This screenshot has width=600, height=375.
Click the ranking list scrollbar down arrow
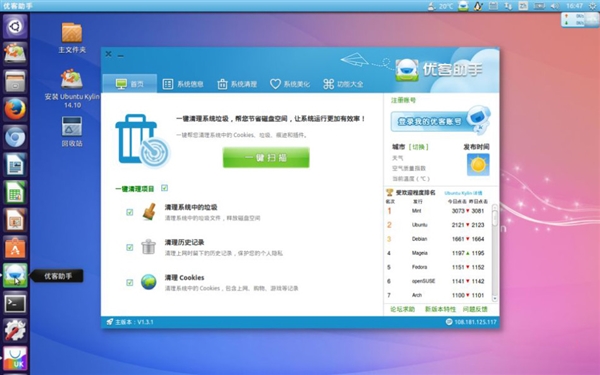click(x=494, y=298)
